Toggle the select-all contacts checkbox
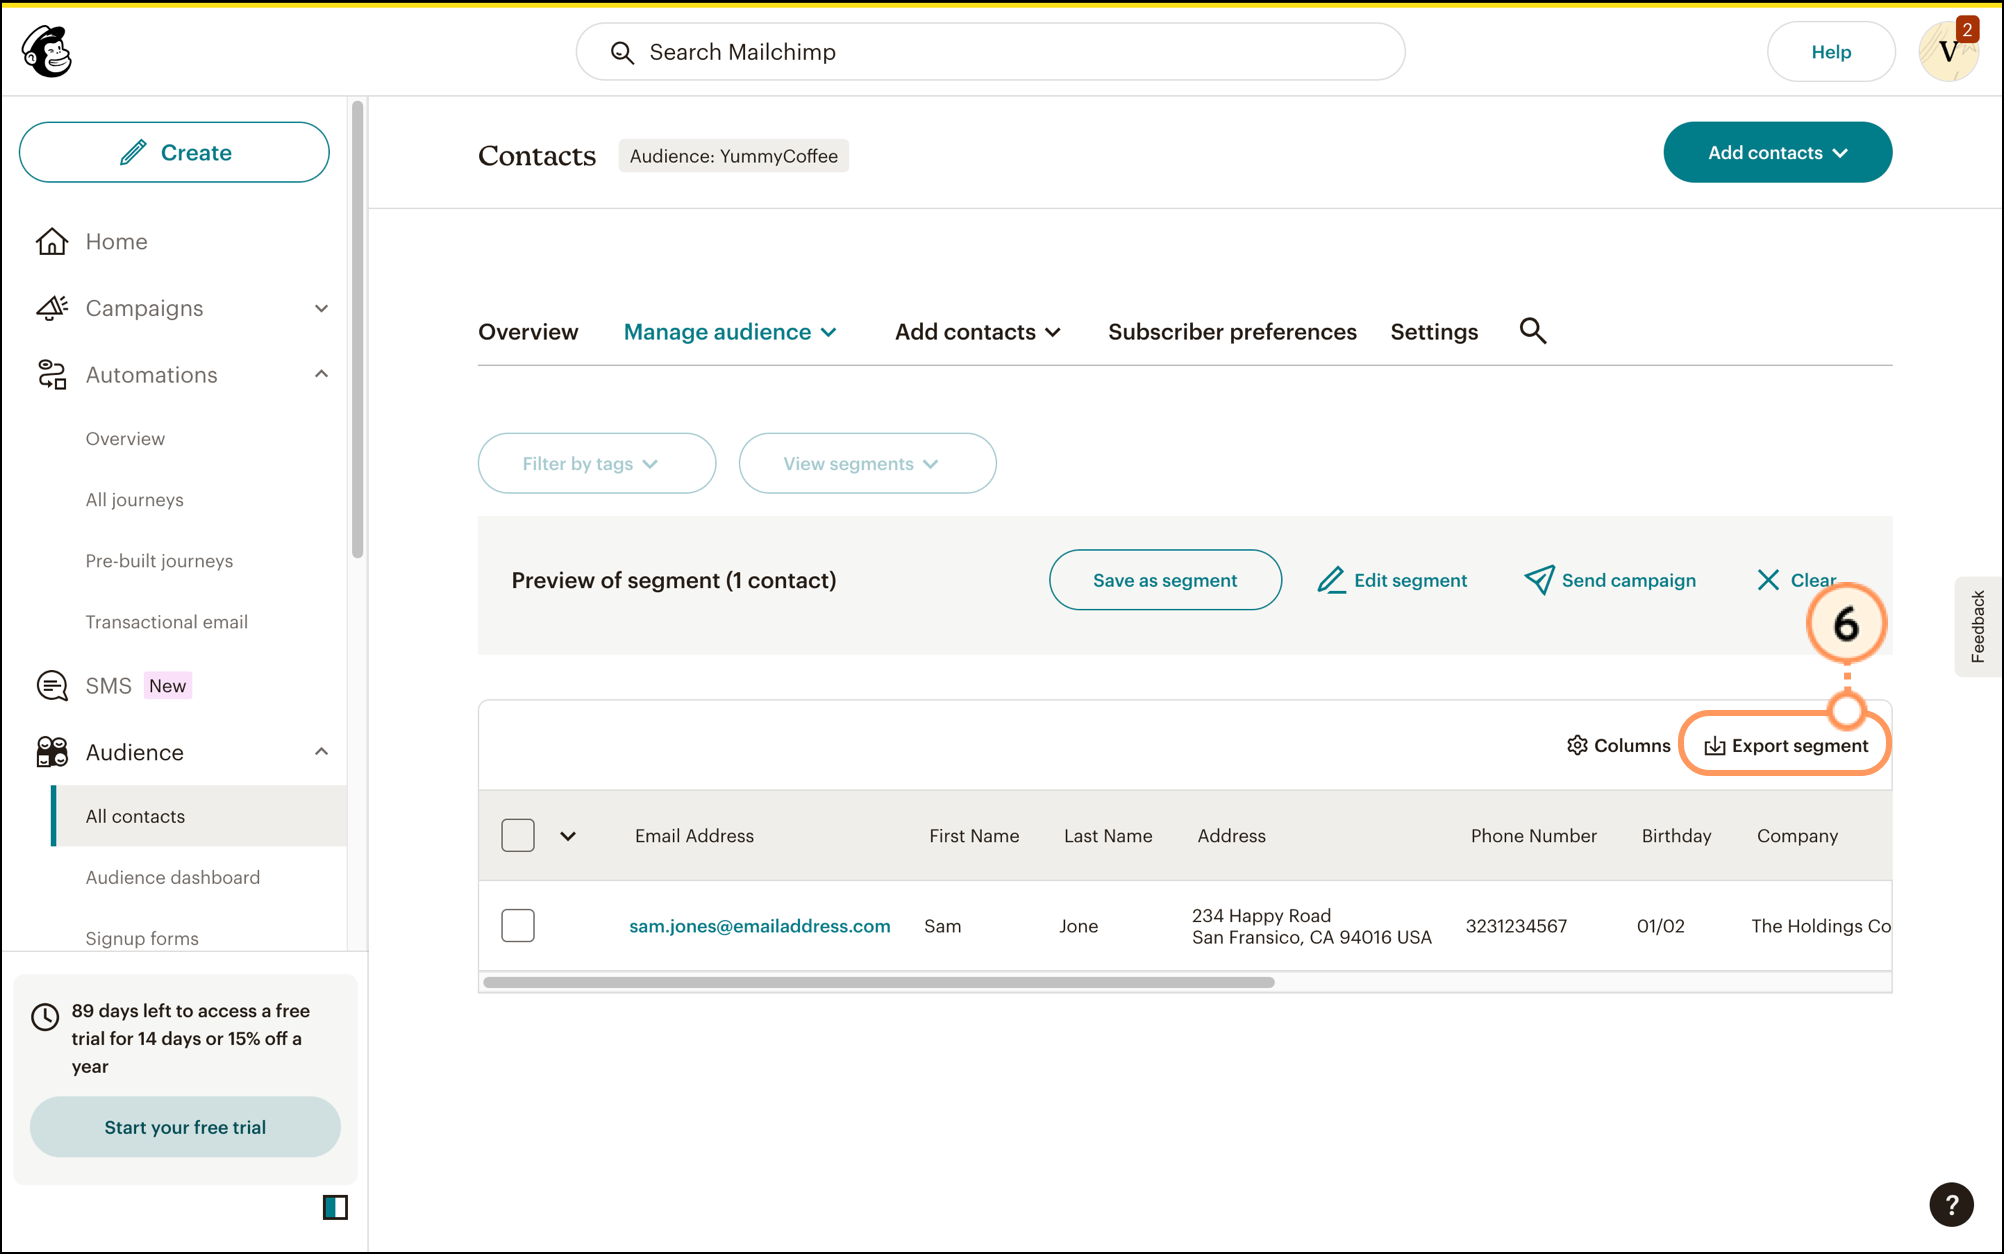This screenshot has width=2004, height=1254. tap(518, 835)
